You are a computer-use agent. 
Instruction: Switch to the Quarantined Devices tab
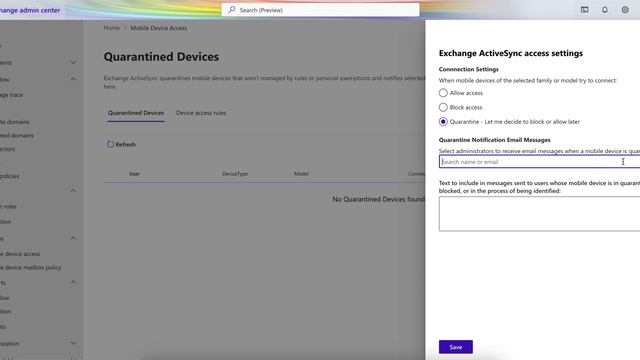136,113
